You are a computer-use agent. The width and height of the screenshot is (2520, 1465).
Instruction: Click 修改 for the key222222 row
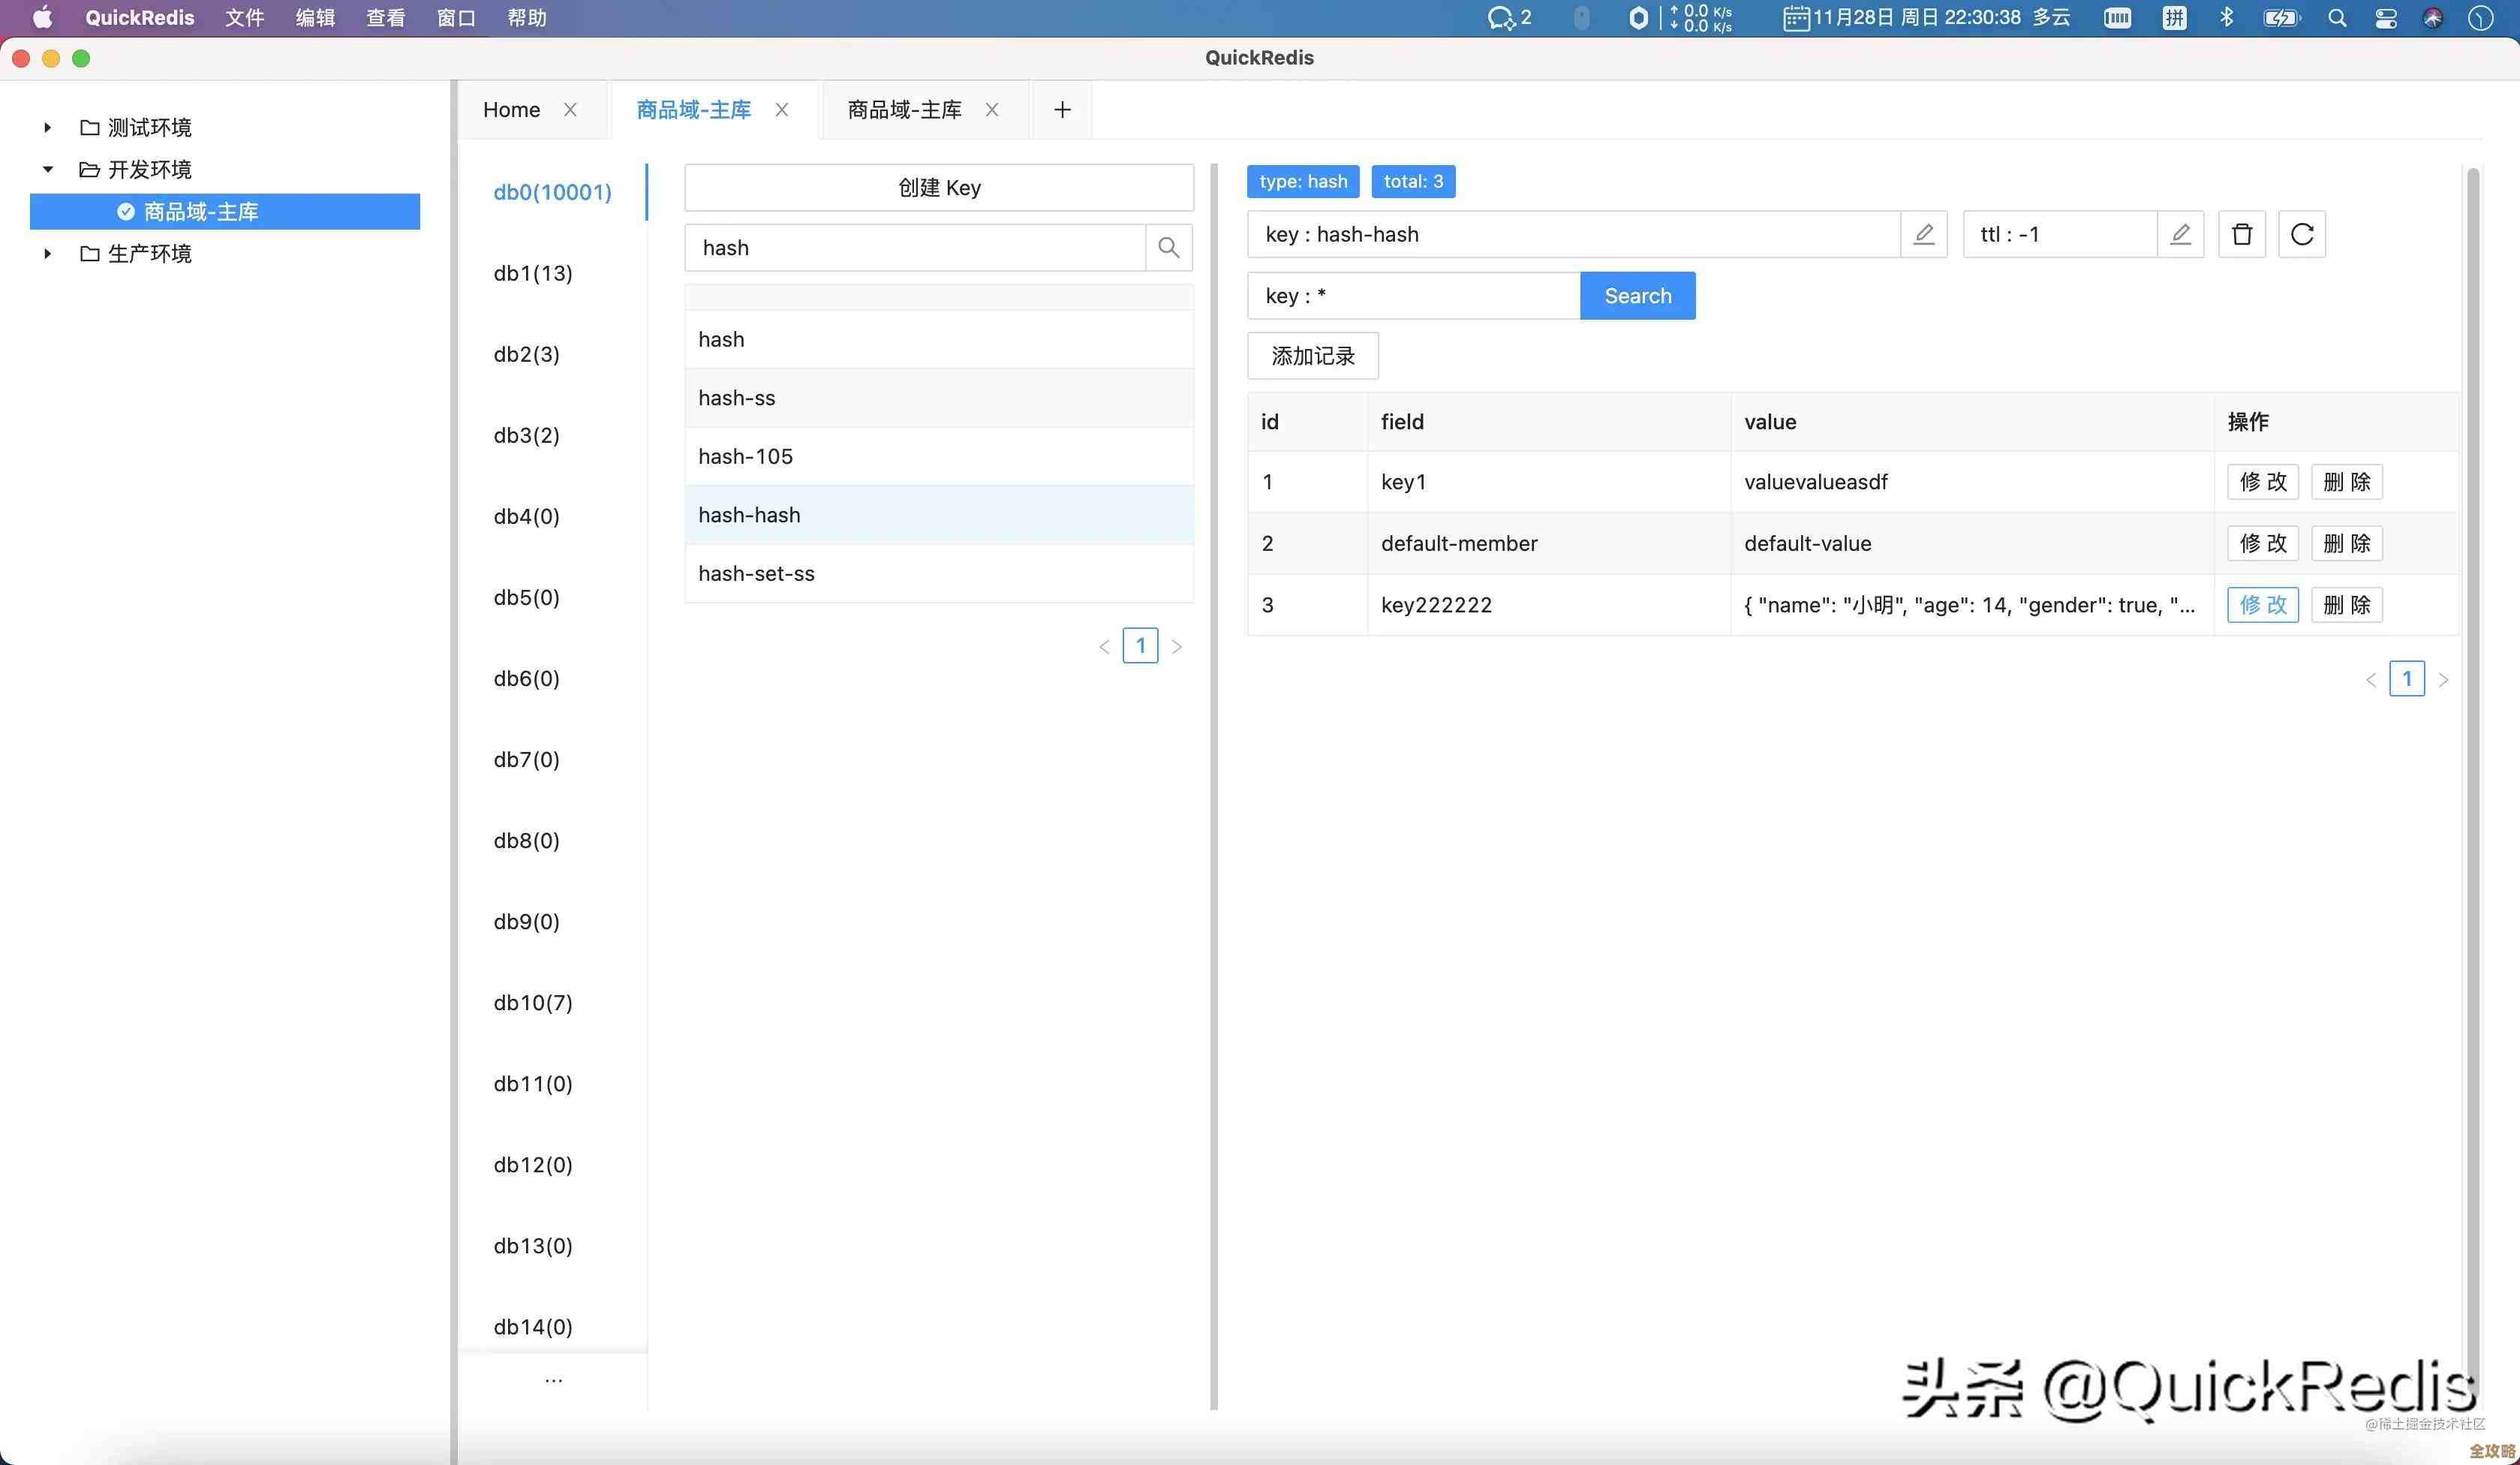tap(2262, 605)
